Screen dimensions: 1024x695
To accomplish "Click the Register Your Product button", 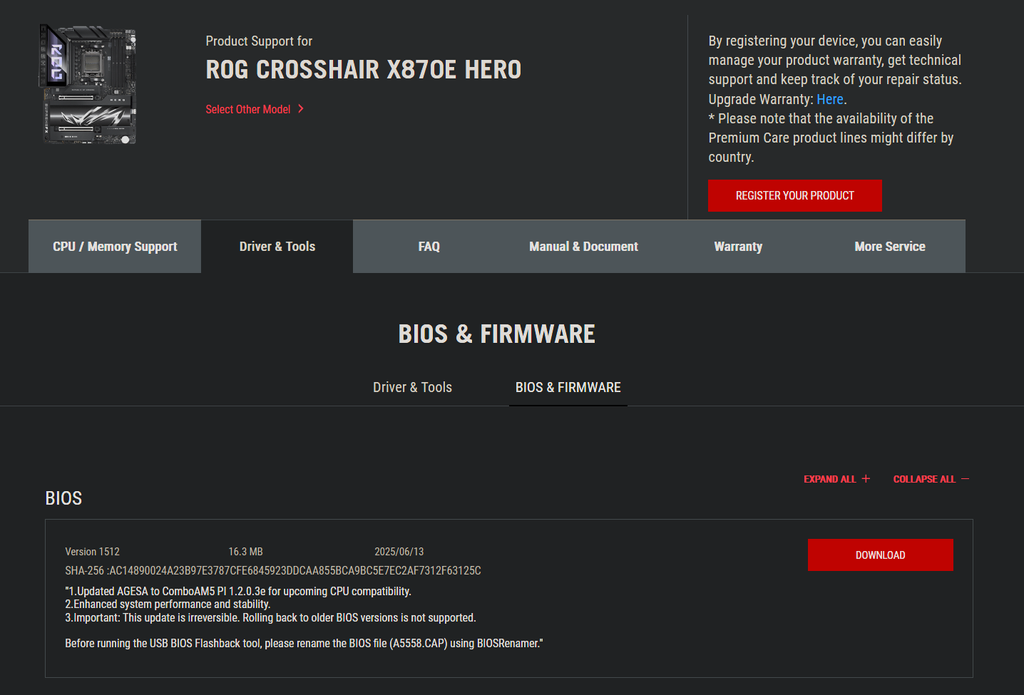I will pyautogui.click(x=794, y=195).
